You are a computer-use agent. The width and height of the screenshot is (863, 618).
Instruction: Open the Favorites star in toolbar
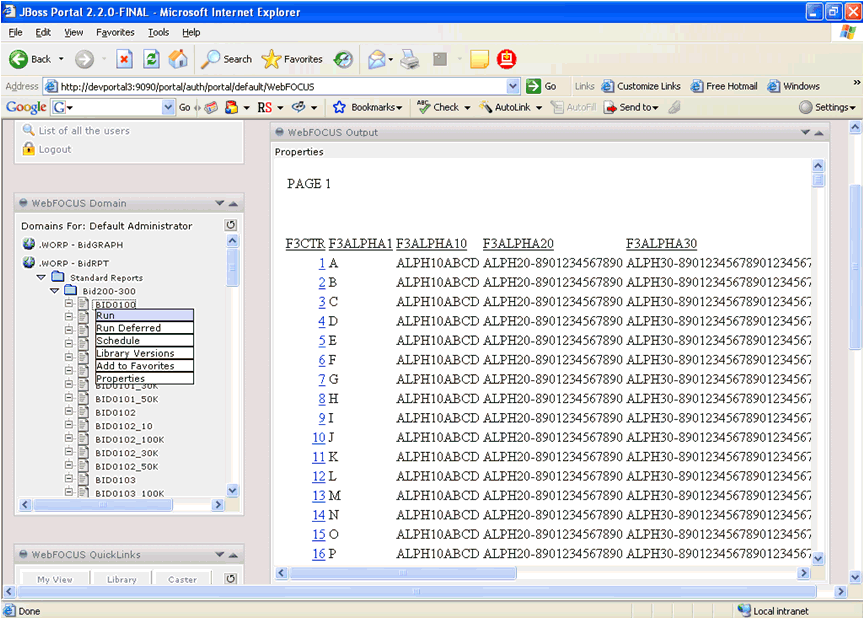point(292,59)
